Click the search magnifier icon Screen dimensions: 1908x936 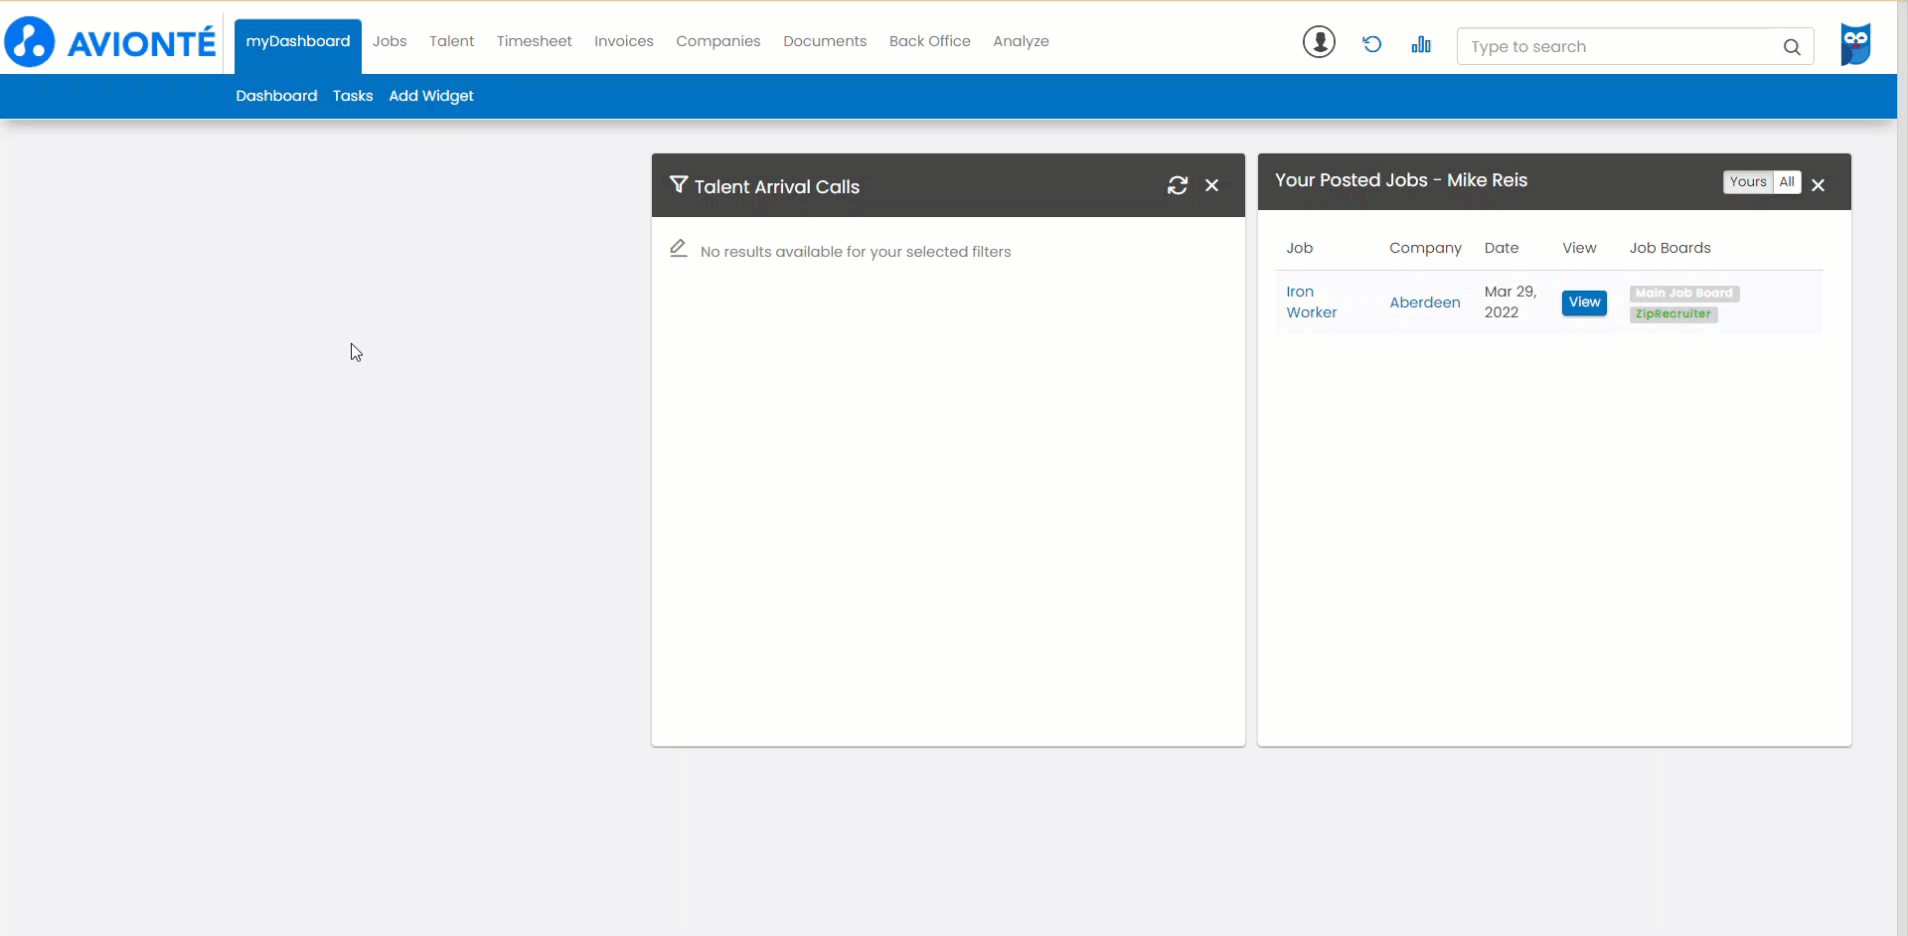1791,47
